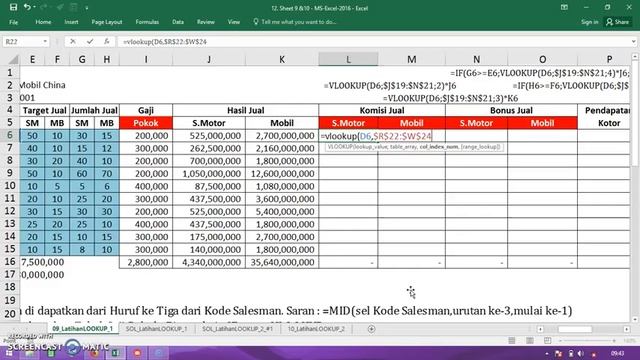Click the Name Box showing R22
This screenshot has height=360, width=640.
point(21,42)
